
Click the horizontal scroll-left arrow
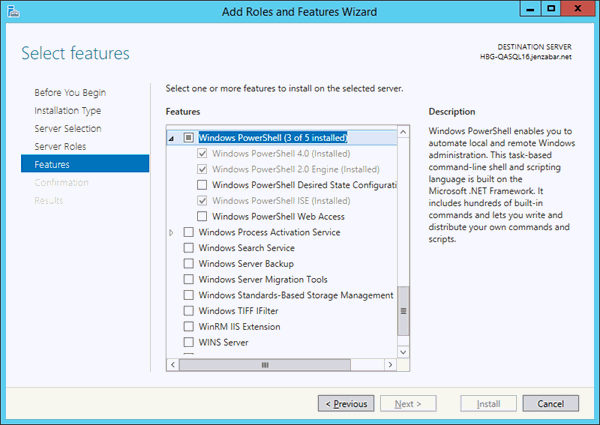173,365
